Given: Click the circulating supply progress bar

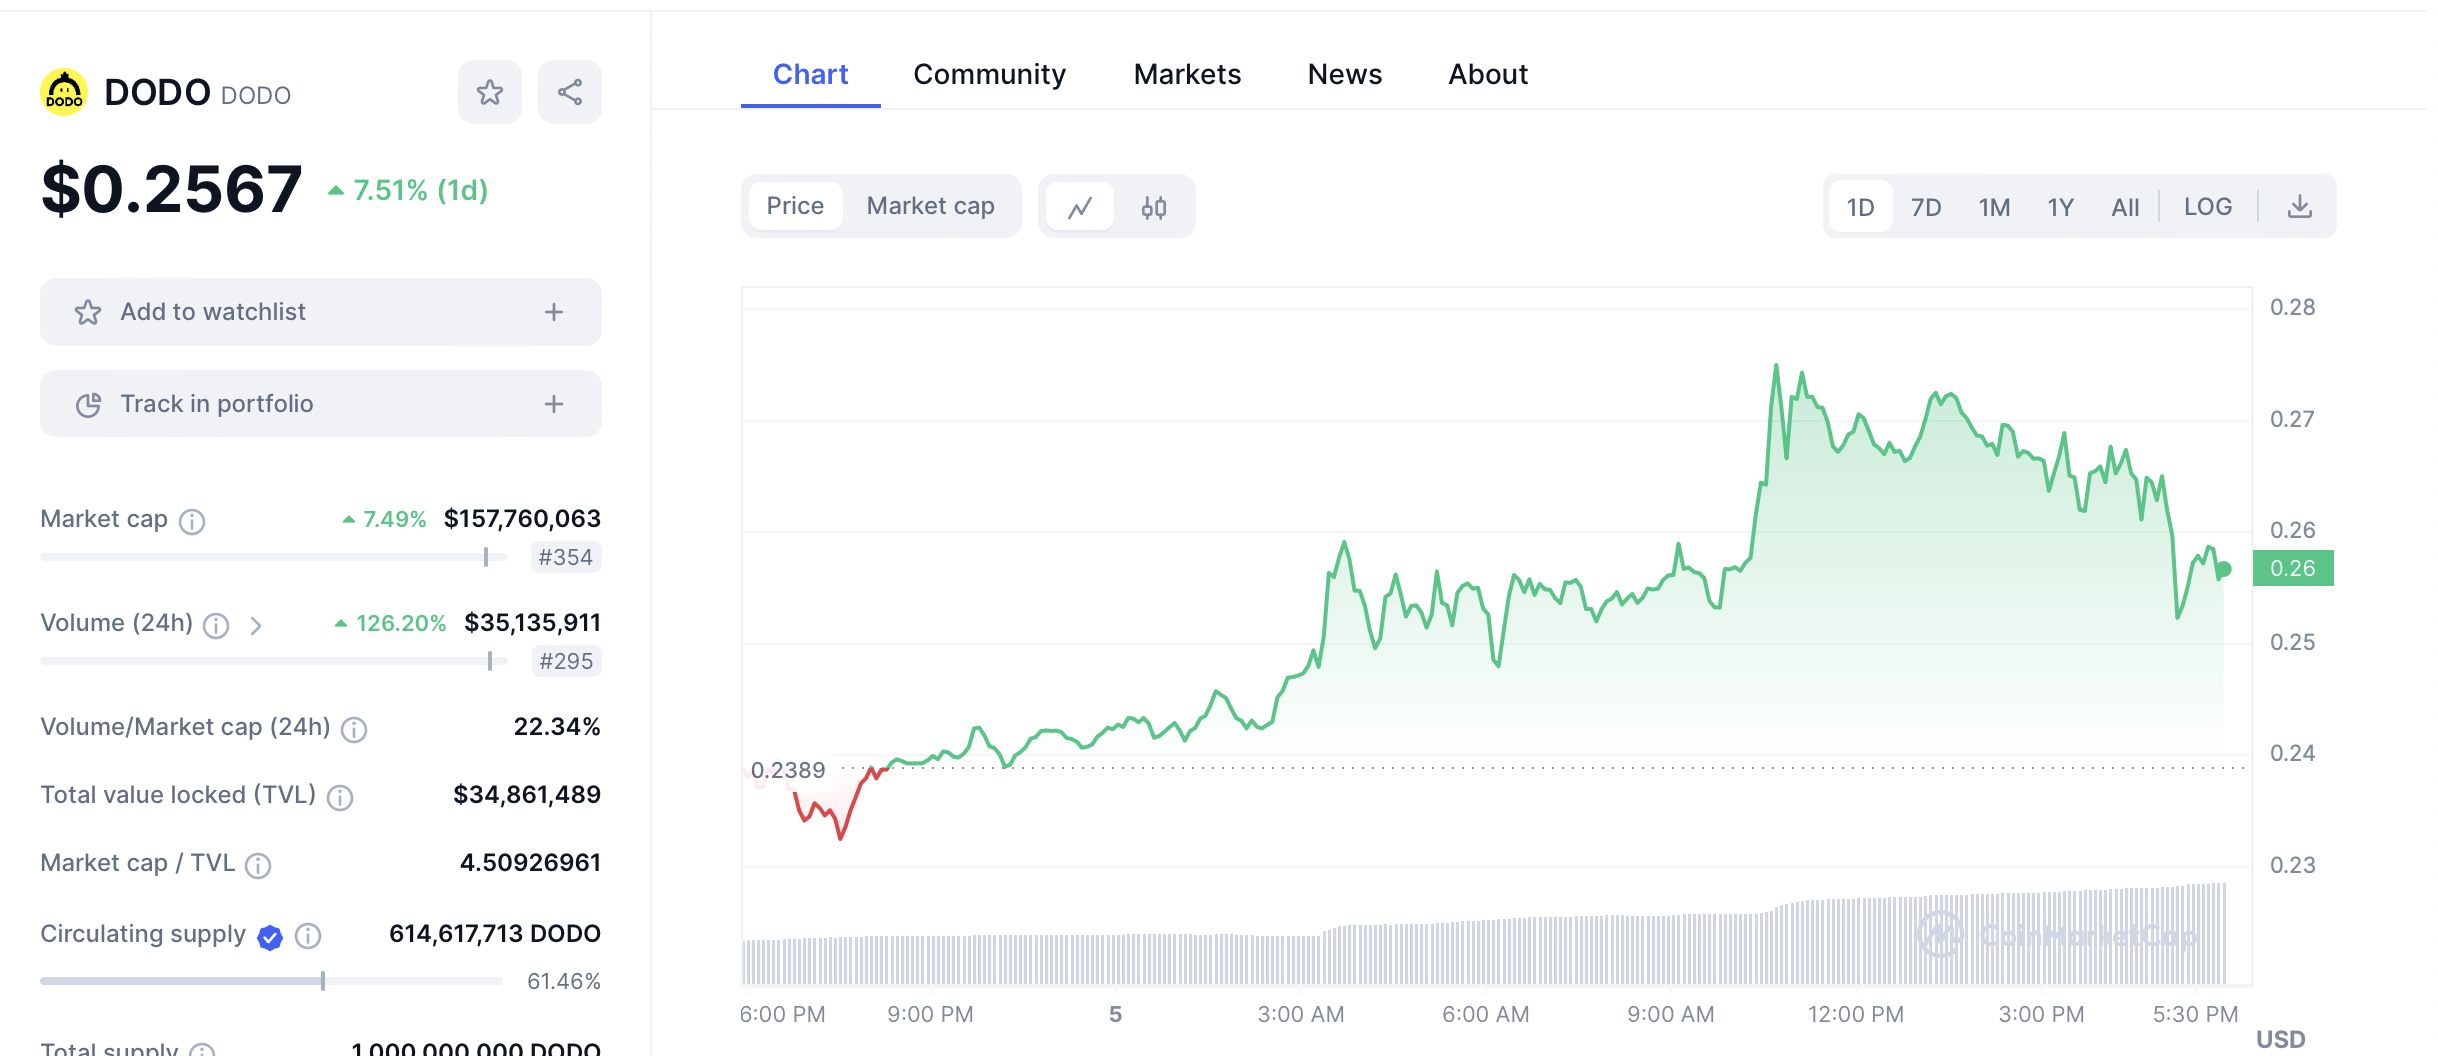Looking at the screenshot, I should click(x=270, y=981).
